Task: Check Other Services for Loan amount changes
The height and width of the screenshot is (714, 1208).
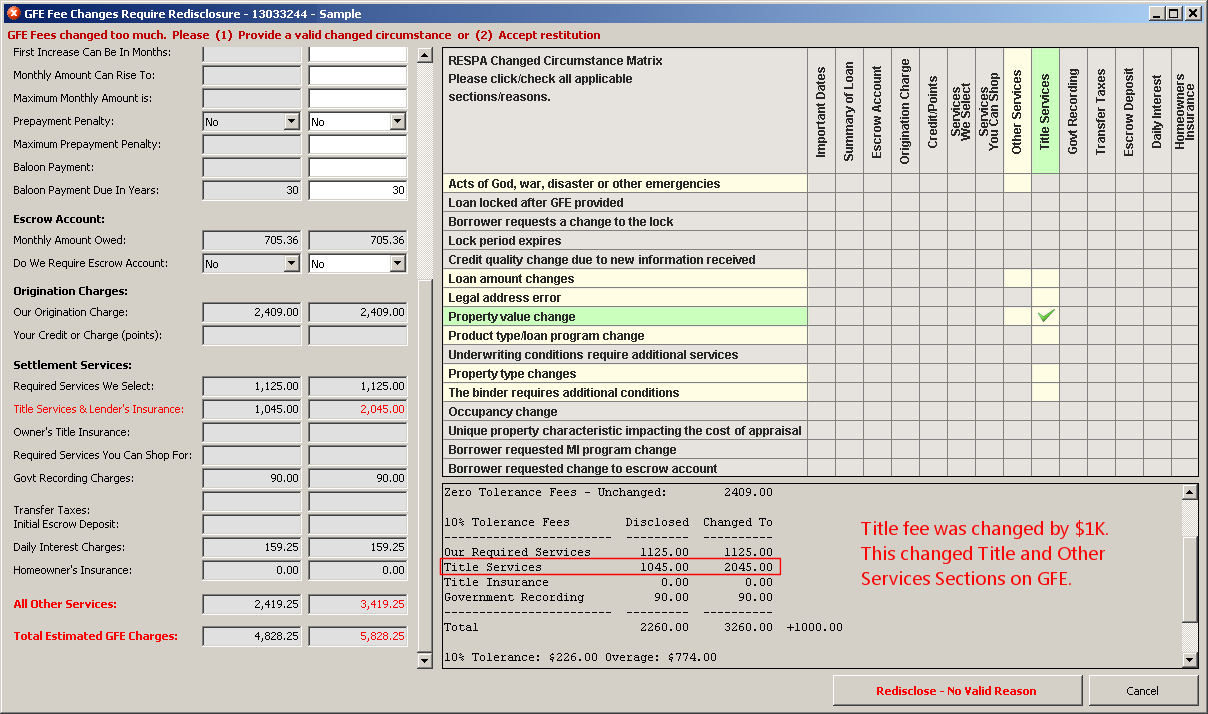Action: (x=1018, y=278)
